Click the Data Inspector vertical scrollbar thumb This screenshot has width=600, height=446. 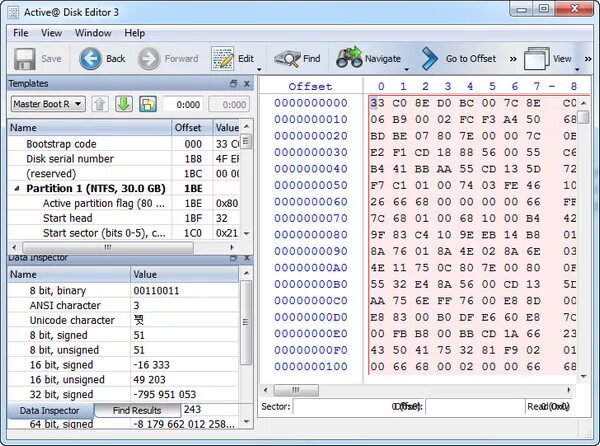point(246,322)
